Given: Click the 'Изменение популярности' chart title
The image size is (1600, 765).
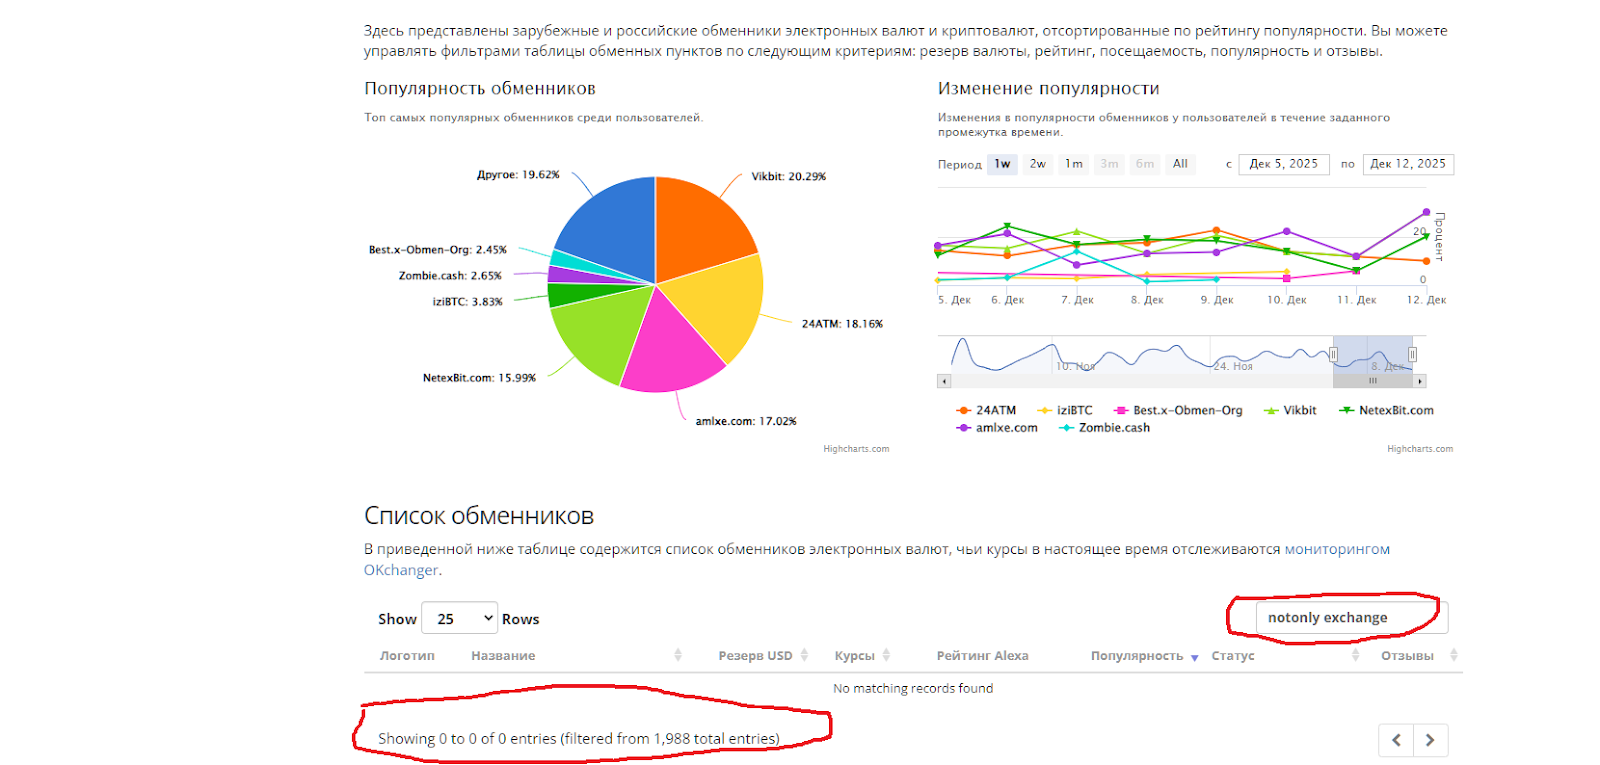Looking at the screenshot, I should tap(1049, 89).
